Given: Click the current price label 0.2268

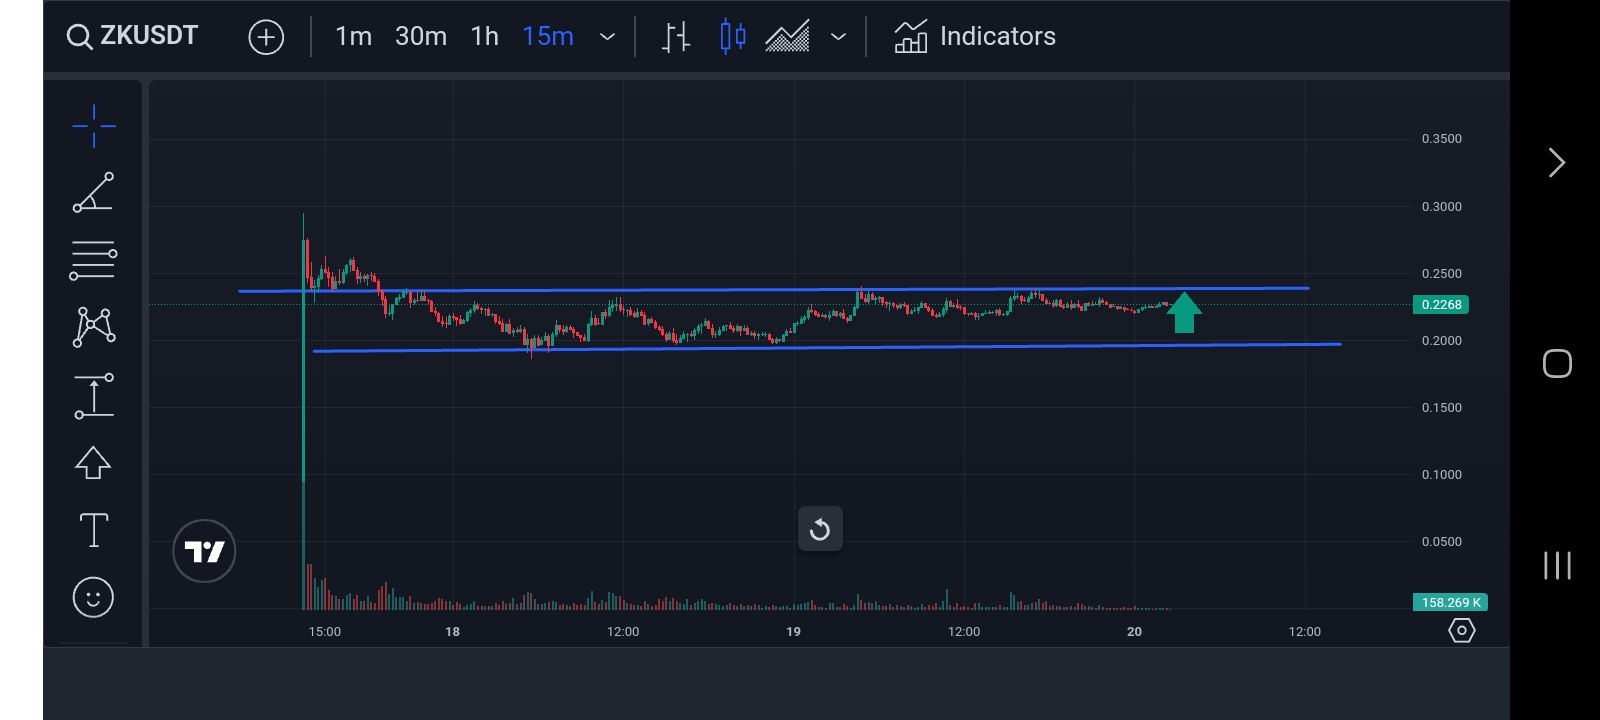Looking at the screenshot, I should point(1441,305).
